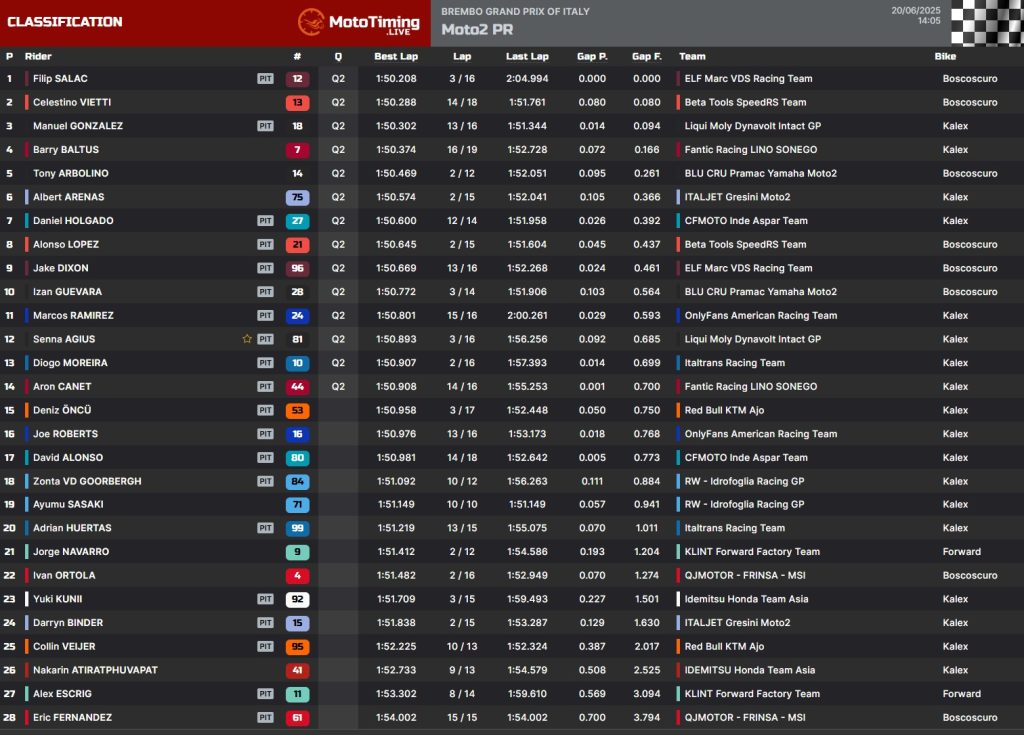Select rider name Adrian HUERTAS
The width and height of the screenshot is (1024, 735).
pyautogui.click(x=72, y=528)
